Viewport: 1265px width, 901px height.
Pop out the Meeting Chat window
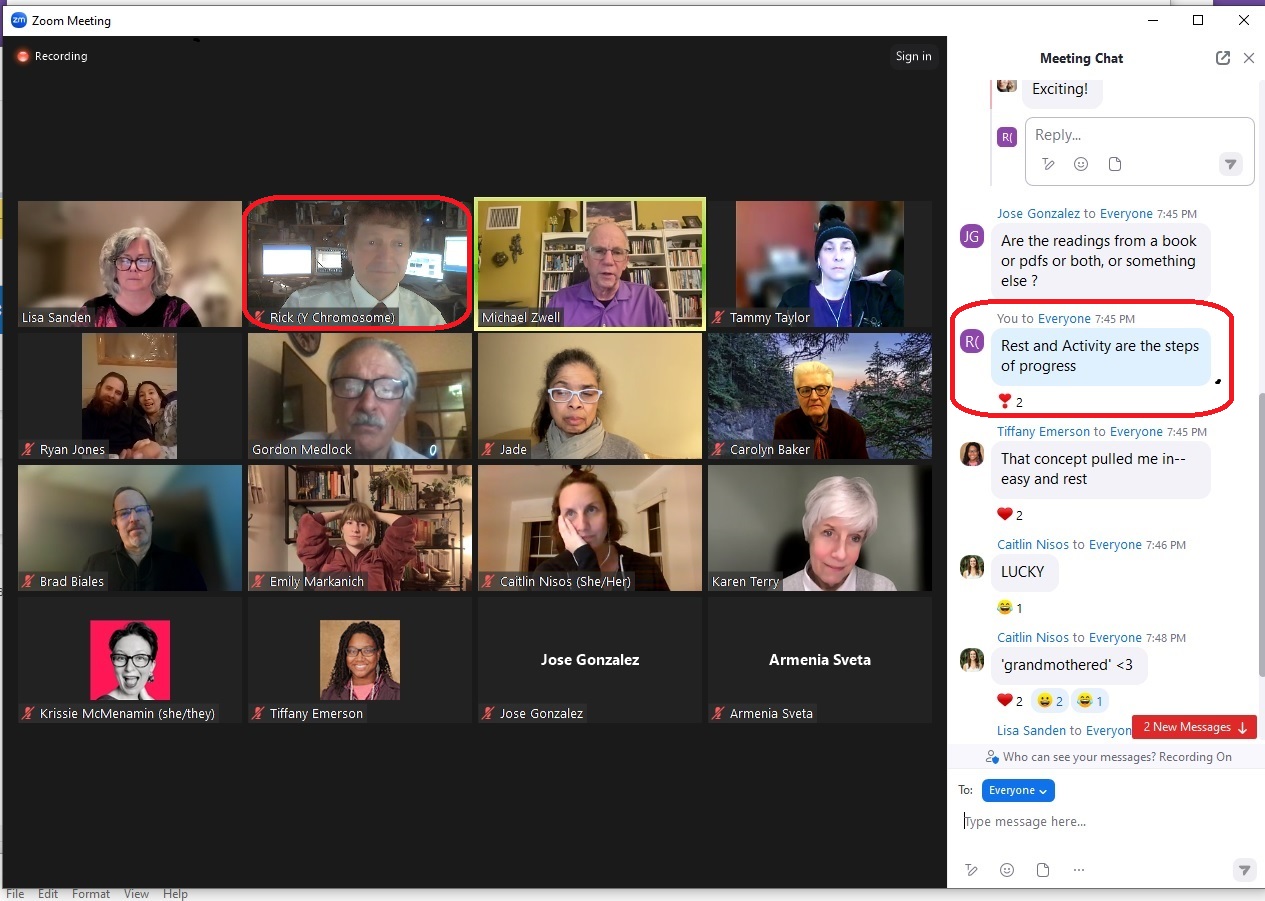coord(1222,58)
